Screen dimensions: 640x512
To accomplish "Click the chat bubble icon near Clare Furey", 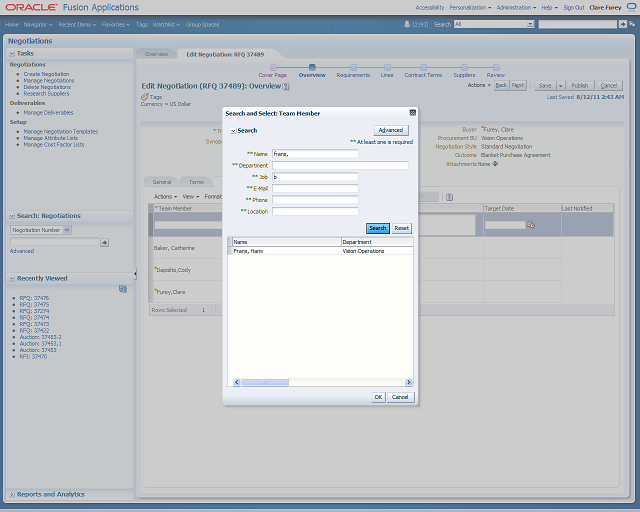I will [631, 7].
